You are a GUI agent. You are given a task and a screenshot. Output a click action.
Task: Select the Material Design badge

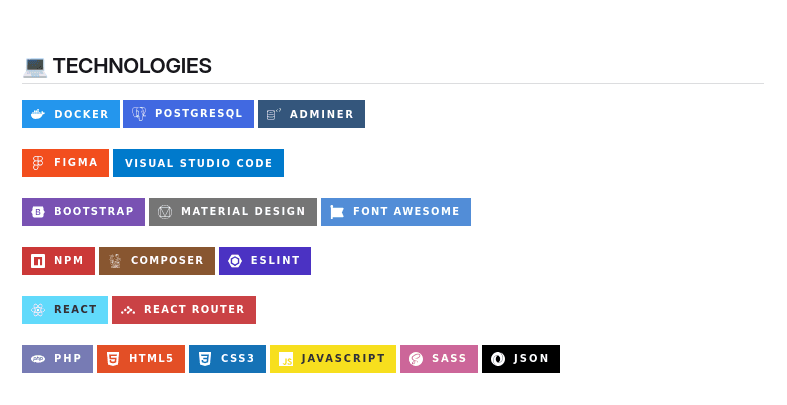click(x=233, y=212)
